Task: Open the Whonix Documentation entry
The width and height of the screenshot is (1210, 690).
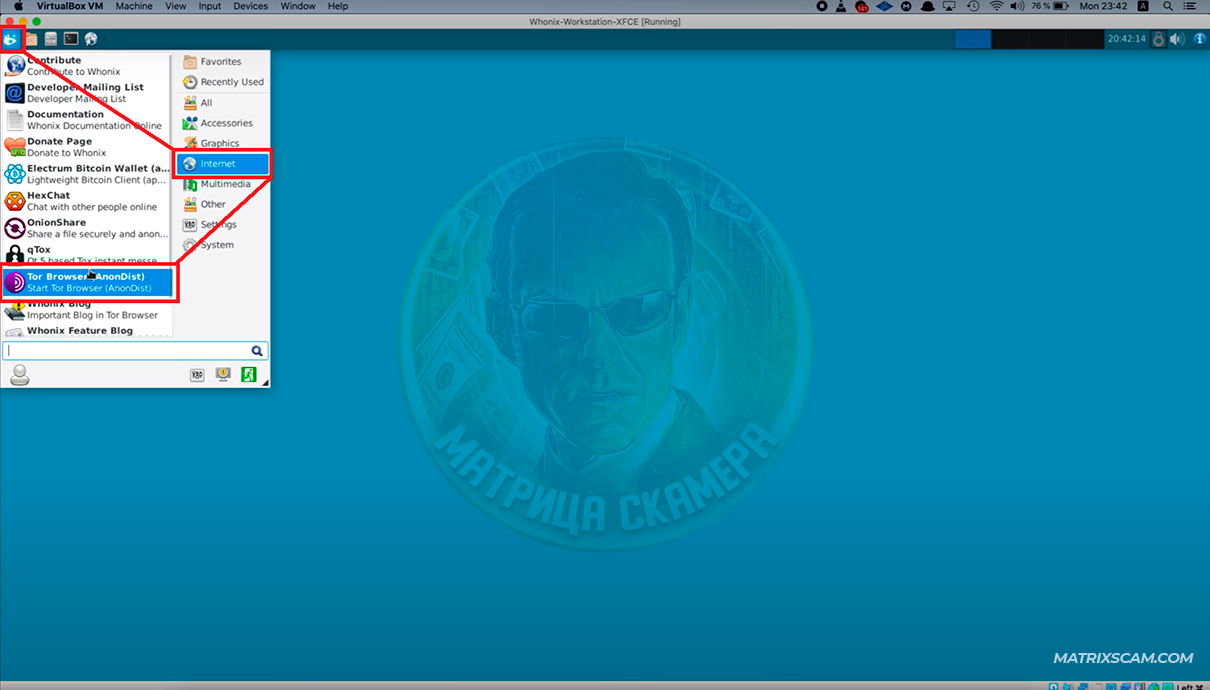Action: click(x=87, y=120)
